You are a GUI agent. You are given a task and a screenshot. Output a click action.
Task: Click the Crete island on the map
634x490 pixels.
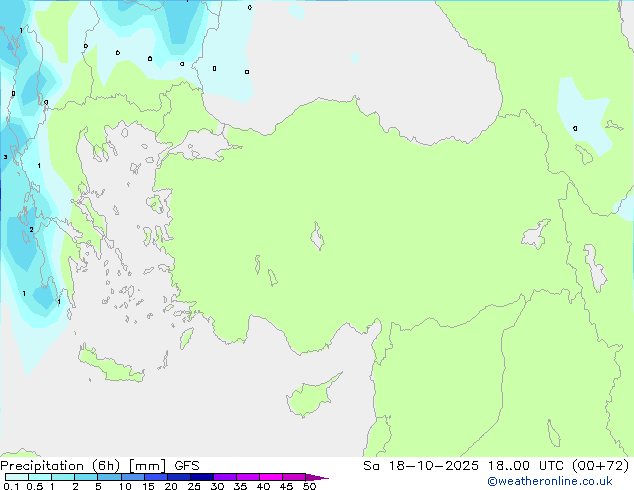coord(109,366)
